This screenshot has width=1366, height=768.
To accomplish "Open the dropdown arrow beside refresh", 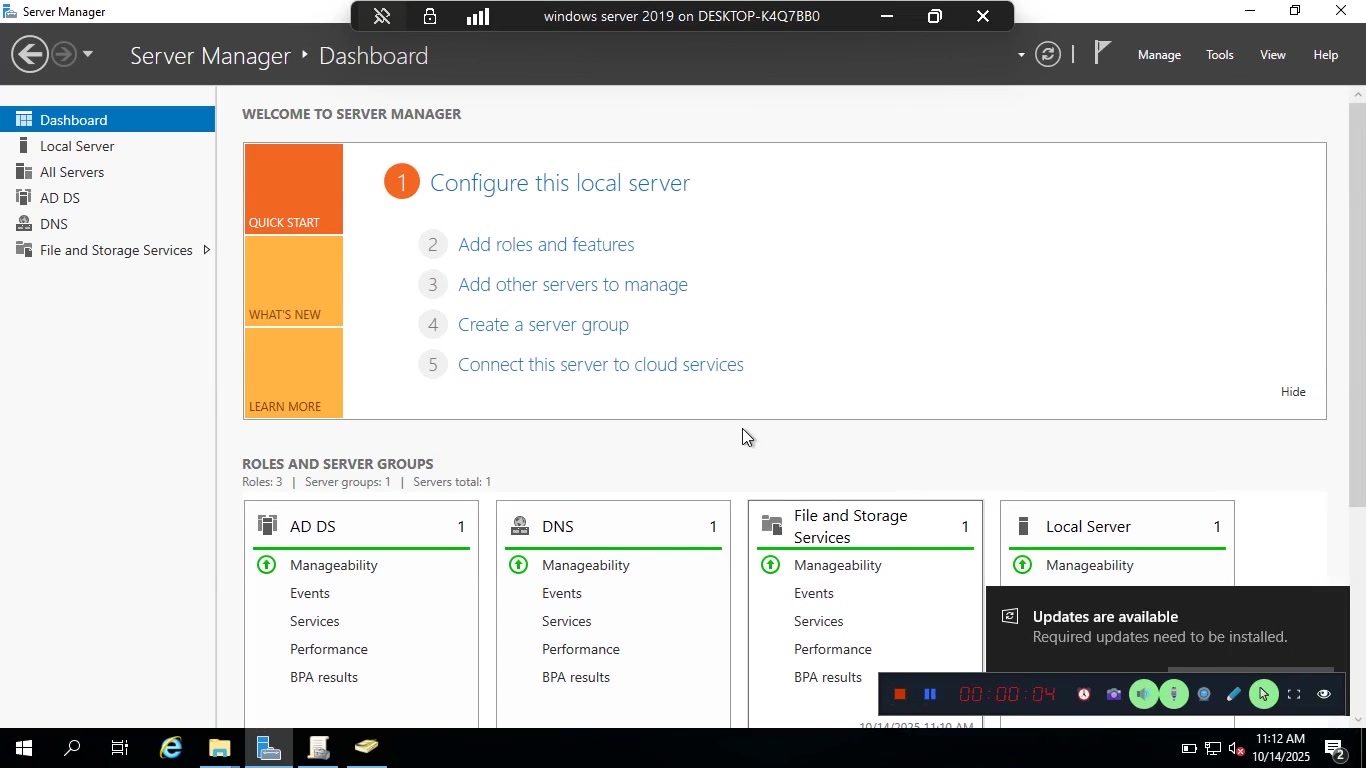I will click(x=1021, y=55).
